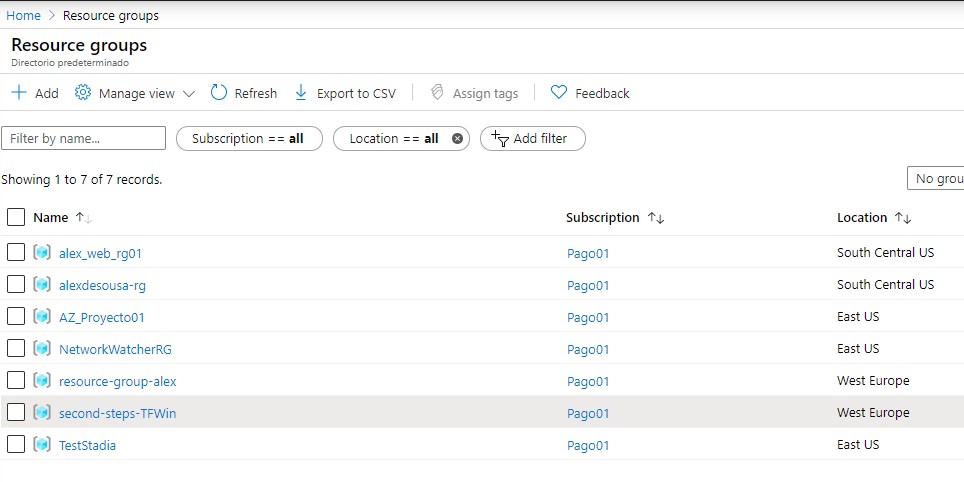Go to Home in breadcrumb

(x=23, y=15)
